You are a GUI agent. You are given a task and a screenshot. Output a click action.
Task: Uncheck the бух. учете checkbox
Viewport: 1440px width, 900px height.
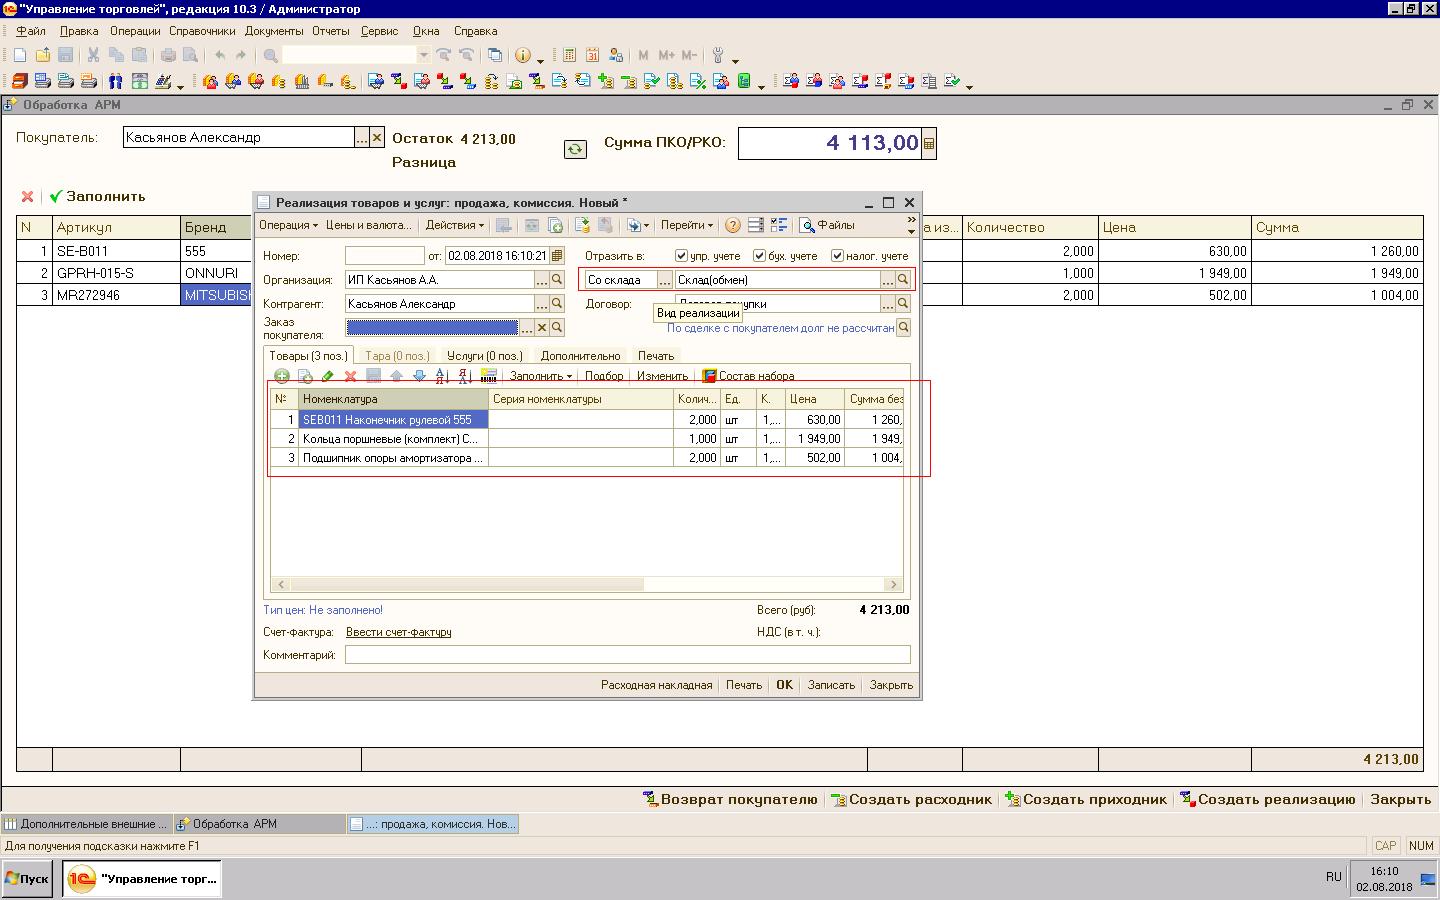(x=759, y=256)
